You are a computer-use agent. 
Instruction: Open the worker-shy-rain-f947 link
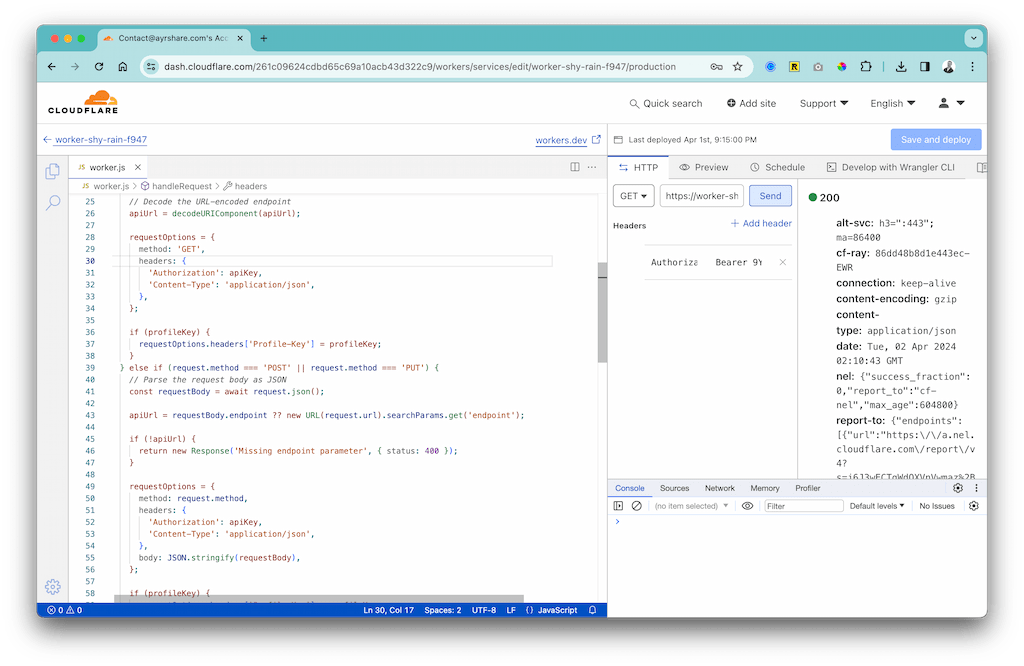[x=101, y=140]
